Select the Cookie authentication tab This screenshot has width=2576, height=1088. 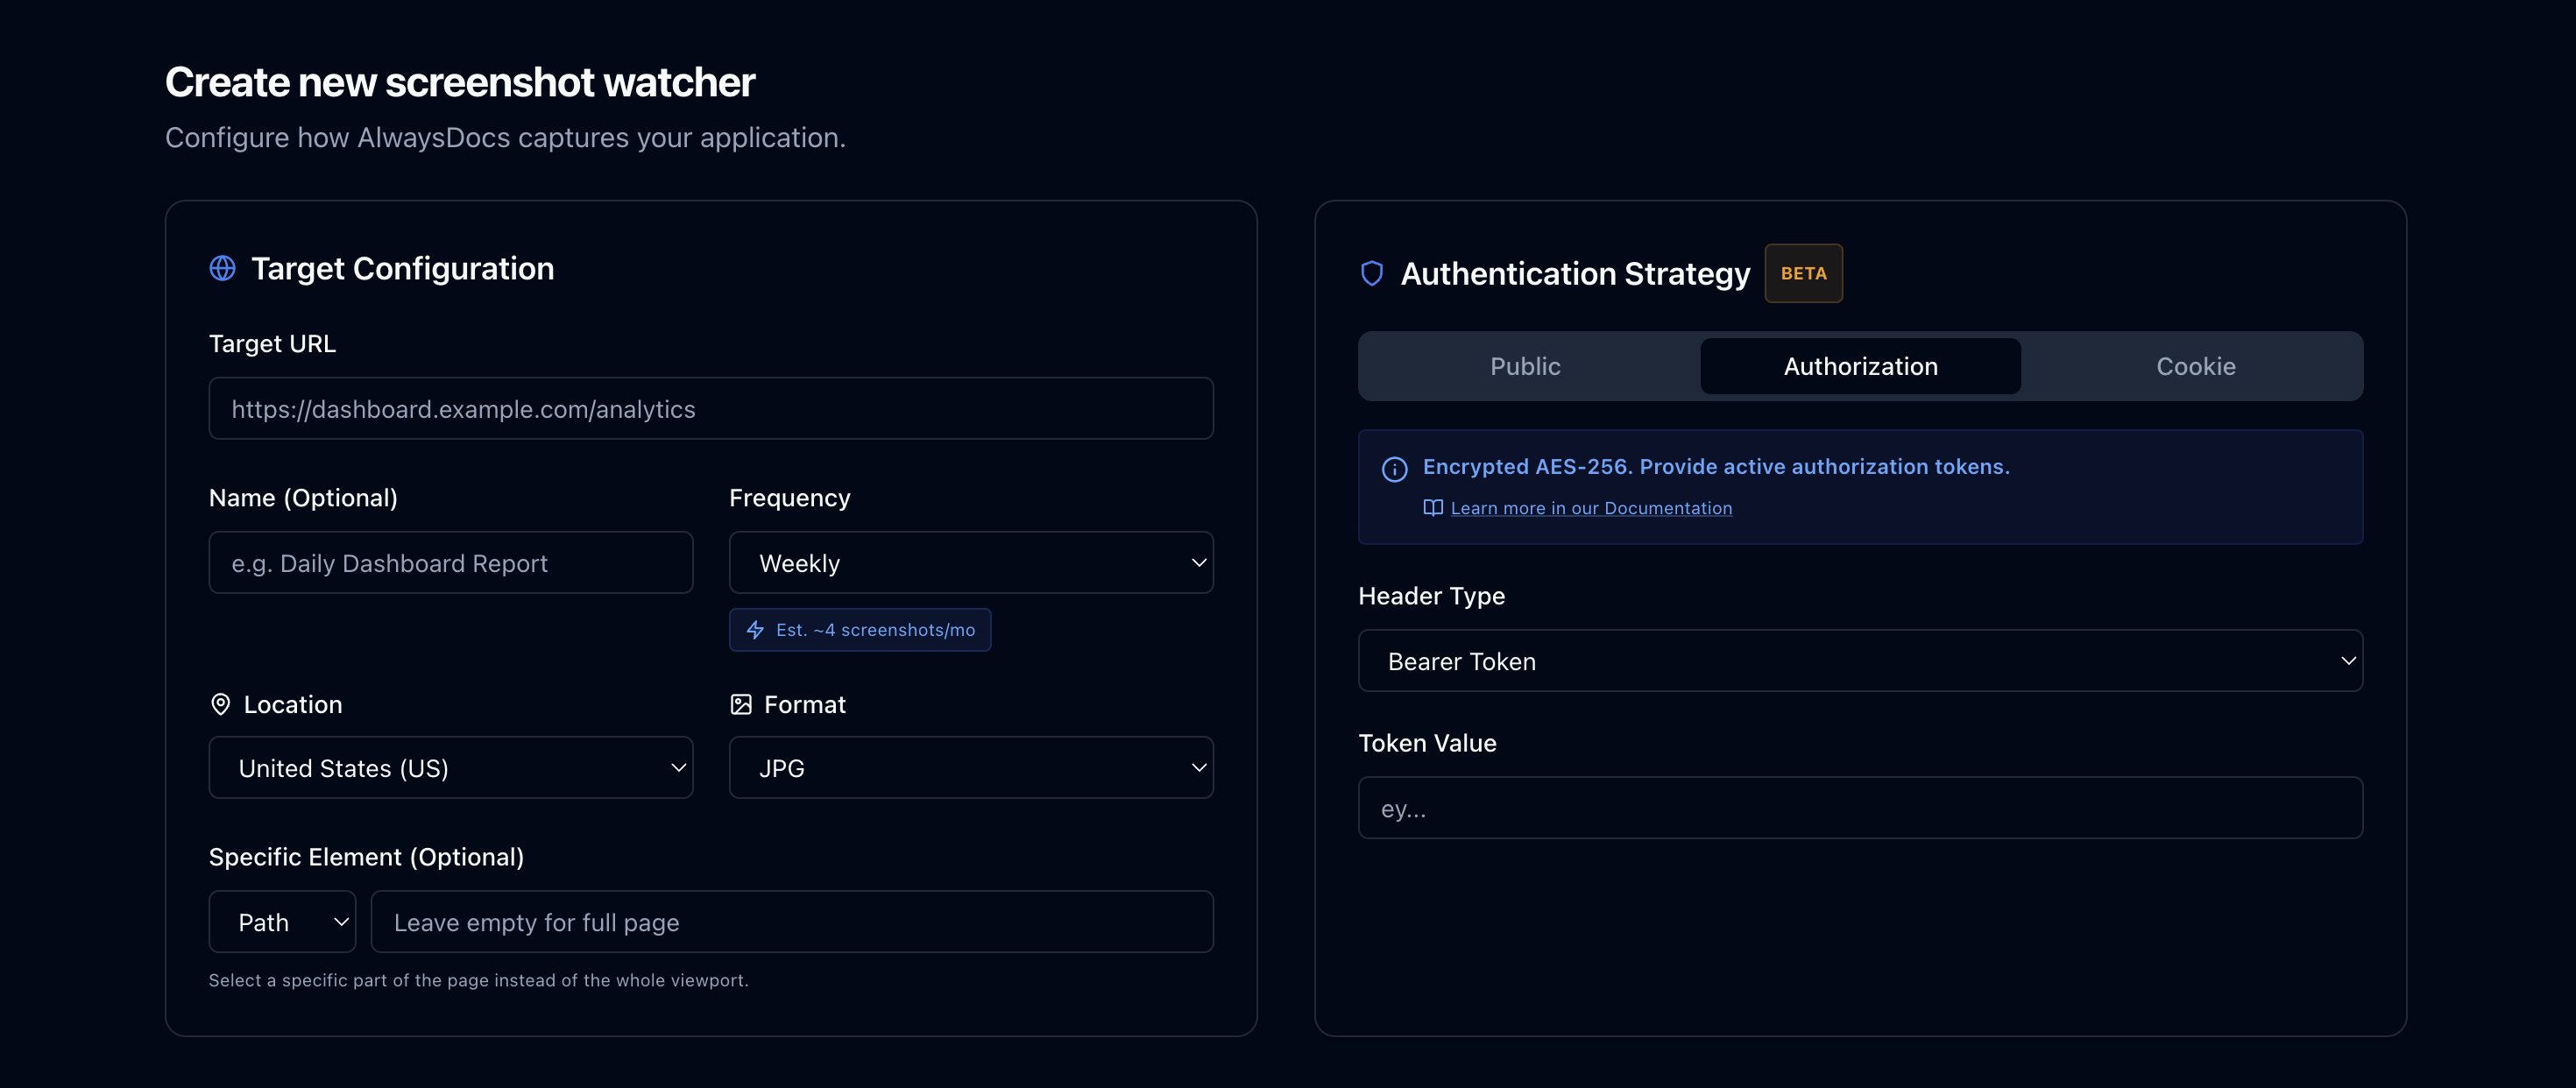coord(2195,366)
